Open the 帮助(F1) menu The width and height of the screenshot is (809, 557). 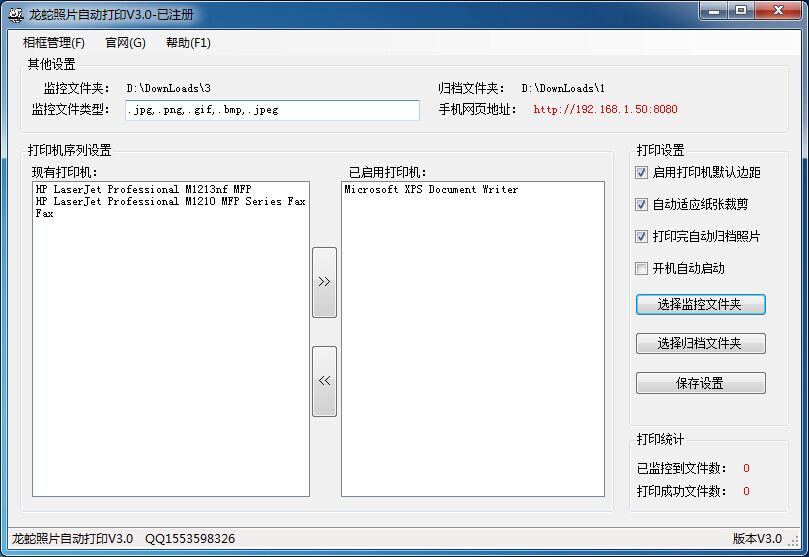[188, 43]
